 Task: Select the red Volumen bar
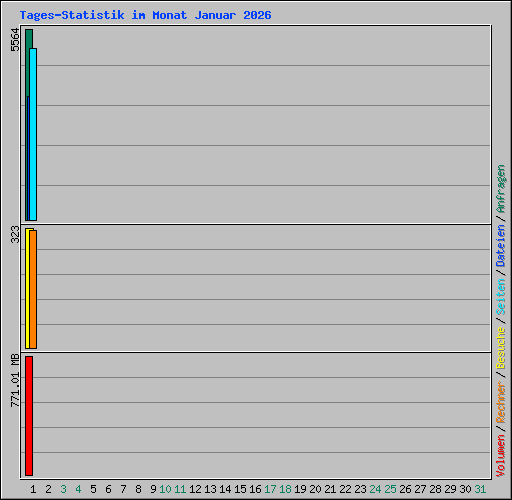click(x=29, y=416)
